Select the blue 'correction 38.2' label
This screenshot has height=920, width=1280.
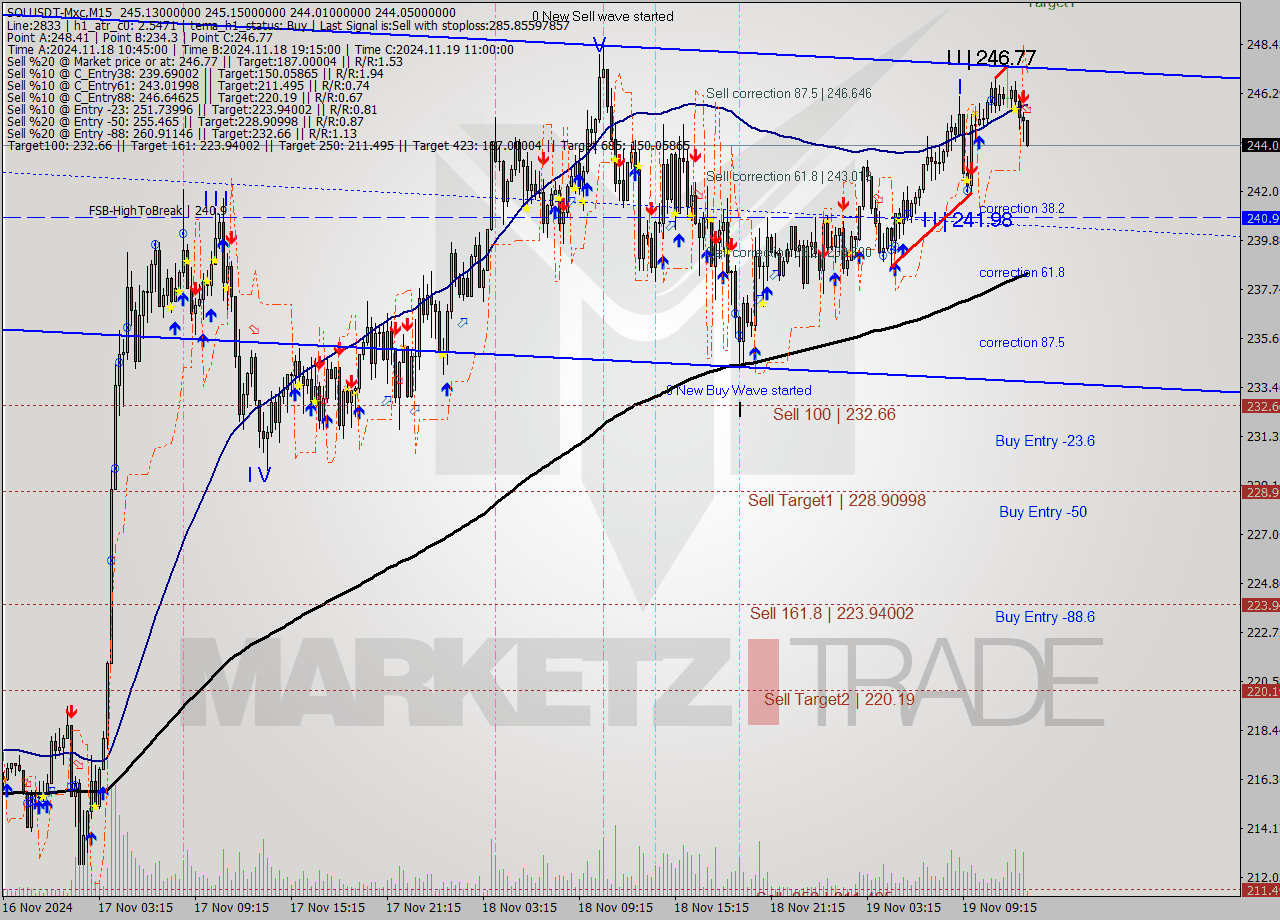[x=1022, y=208]
